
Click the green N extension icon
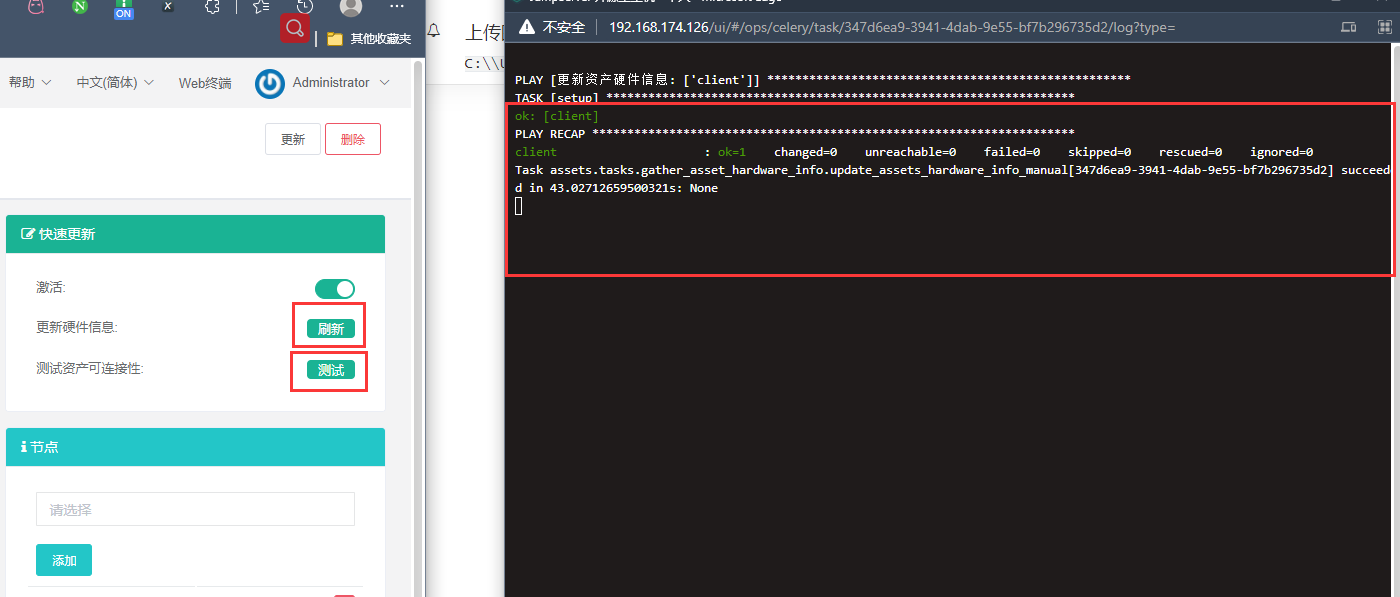pos(80,6)
